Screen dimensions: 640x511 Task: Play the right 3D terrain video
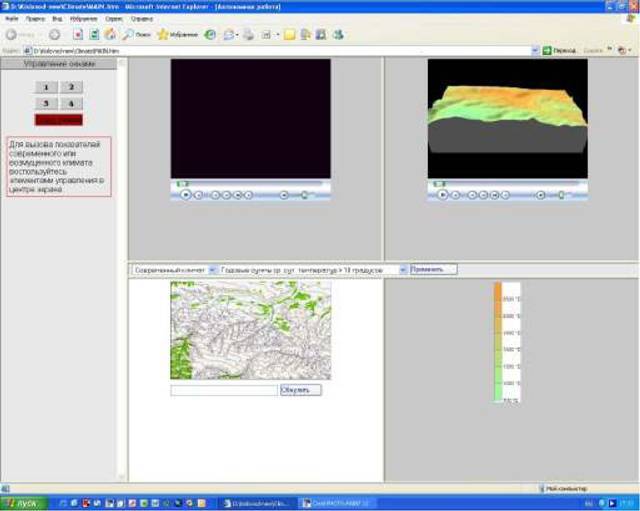[442, 195]
